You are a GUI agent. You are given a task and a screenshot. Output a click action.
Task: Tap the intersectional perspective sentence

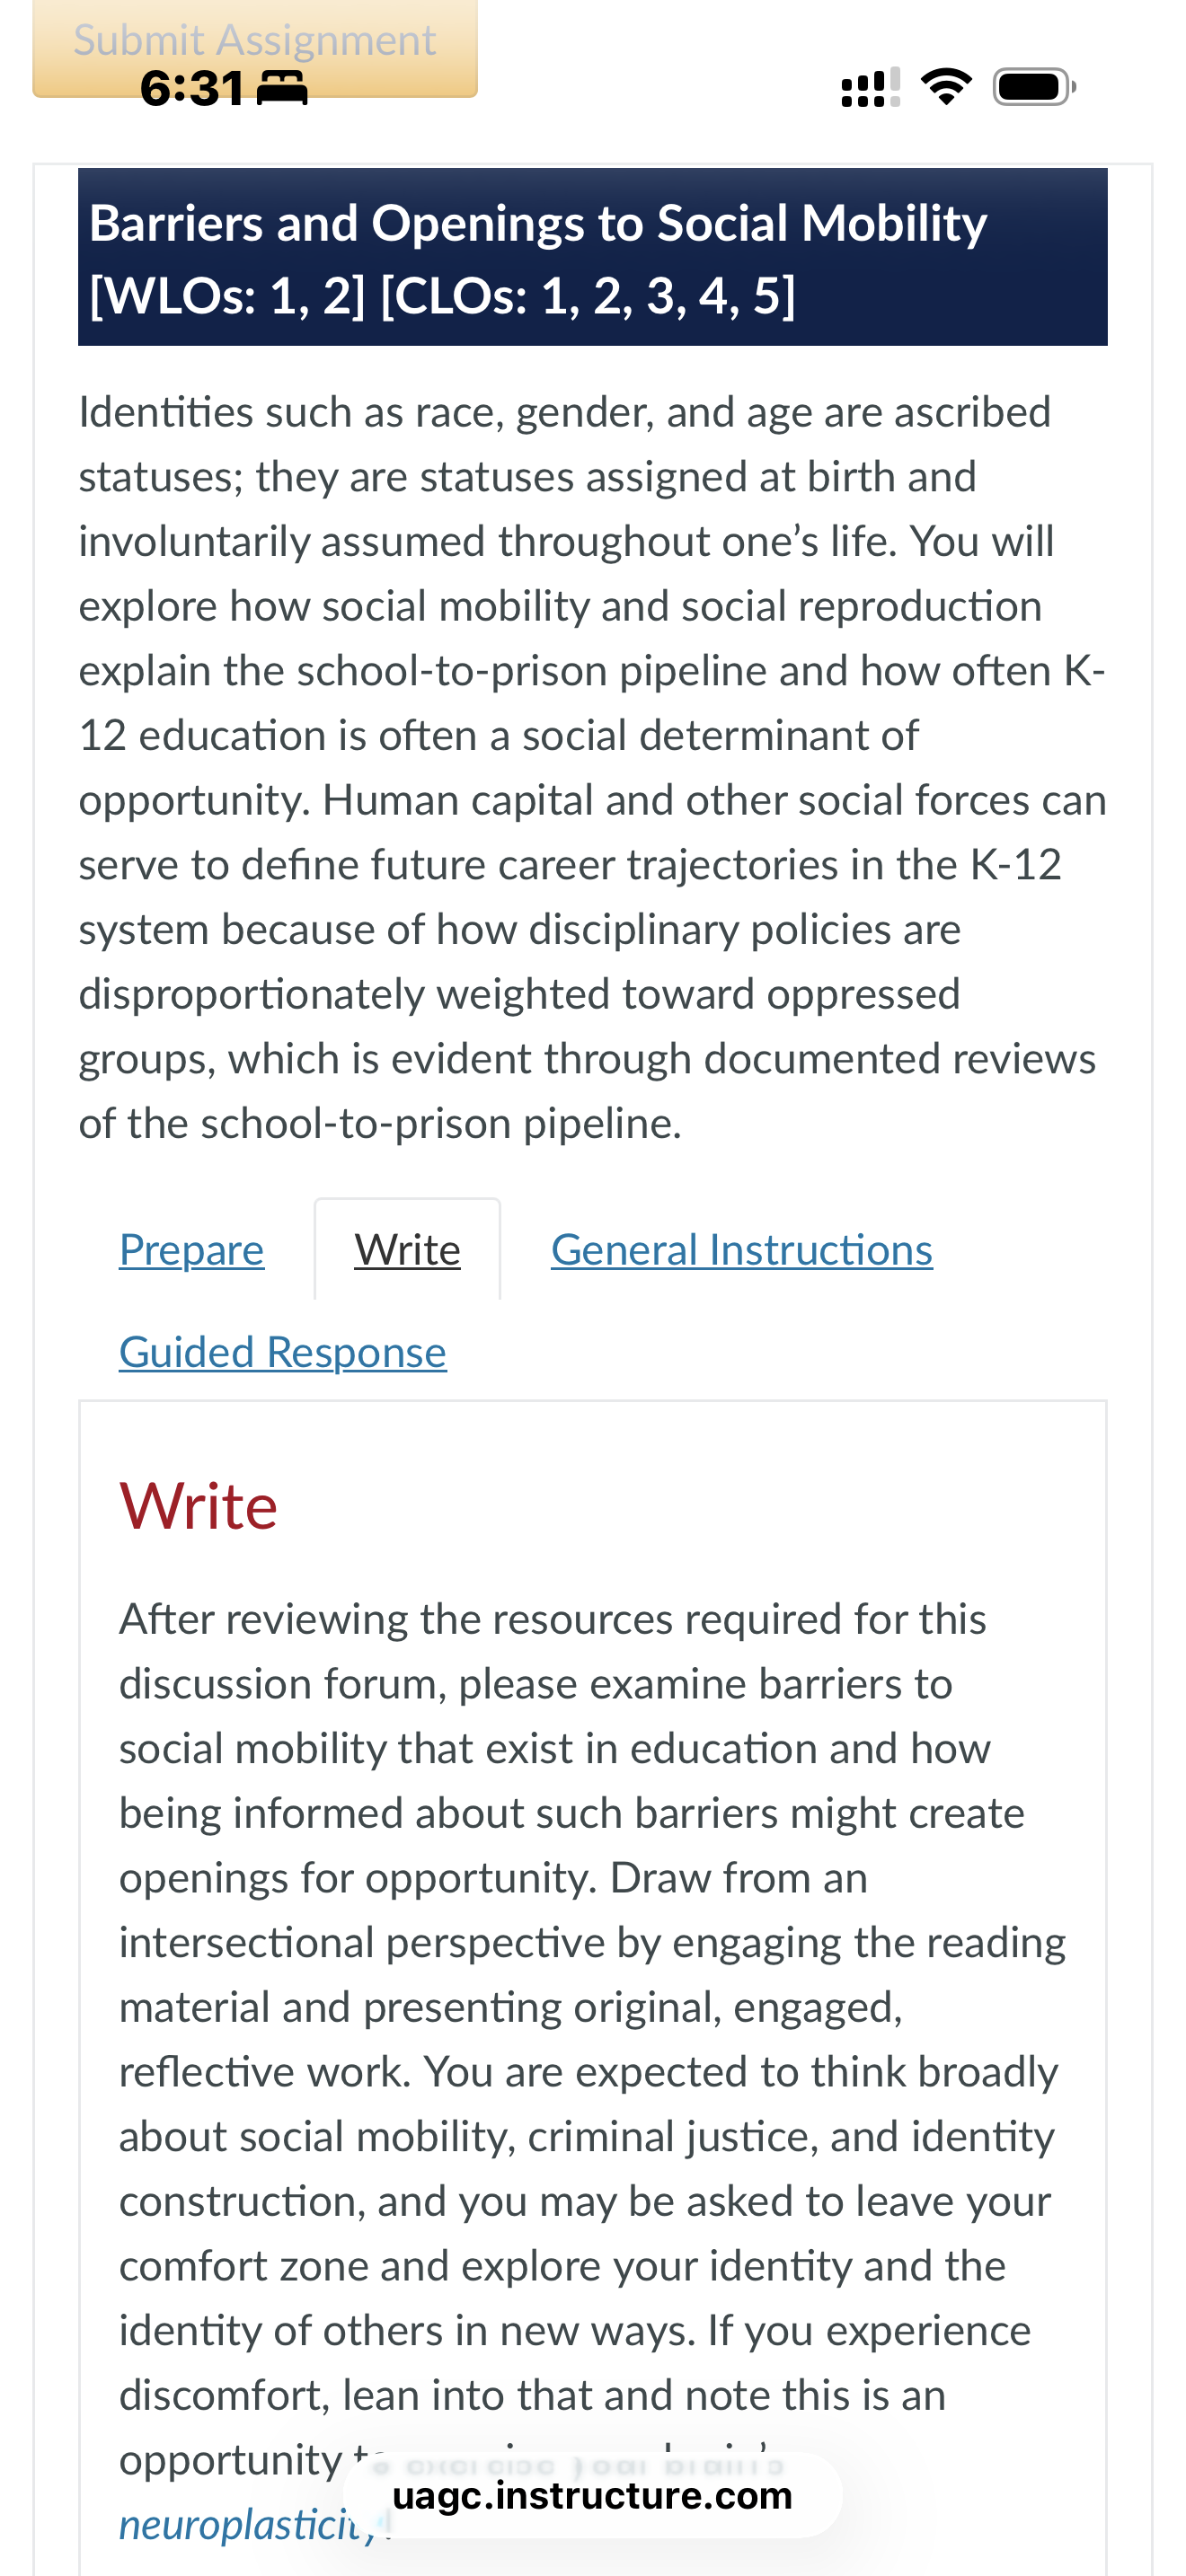click(x=592, y=1974)
